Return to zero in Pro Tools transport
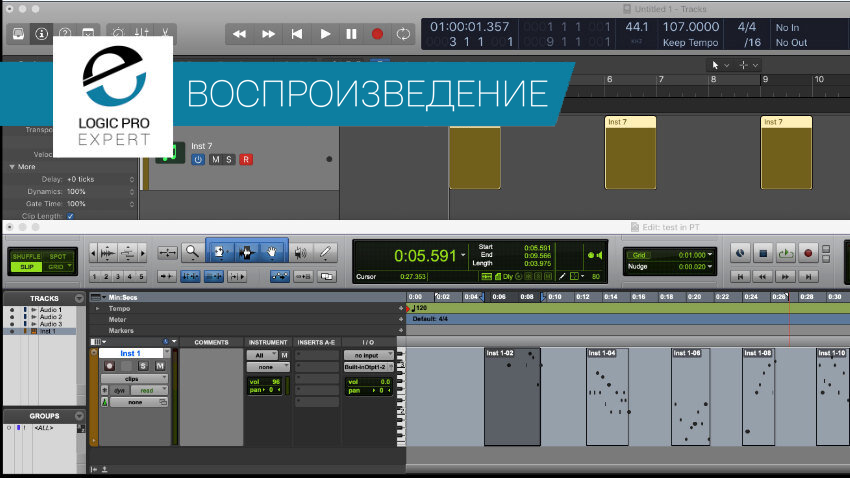 click(x=740, y=276)
